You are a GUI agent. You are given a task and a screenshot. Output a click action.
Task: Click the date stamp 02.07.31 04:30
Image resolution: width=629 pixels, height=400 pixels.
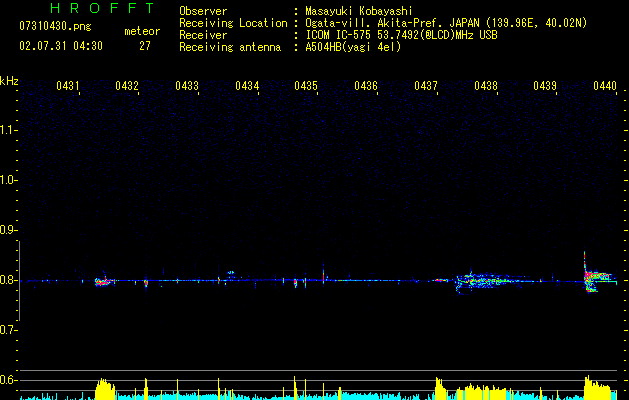61,46
